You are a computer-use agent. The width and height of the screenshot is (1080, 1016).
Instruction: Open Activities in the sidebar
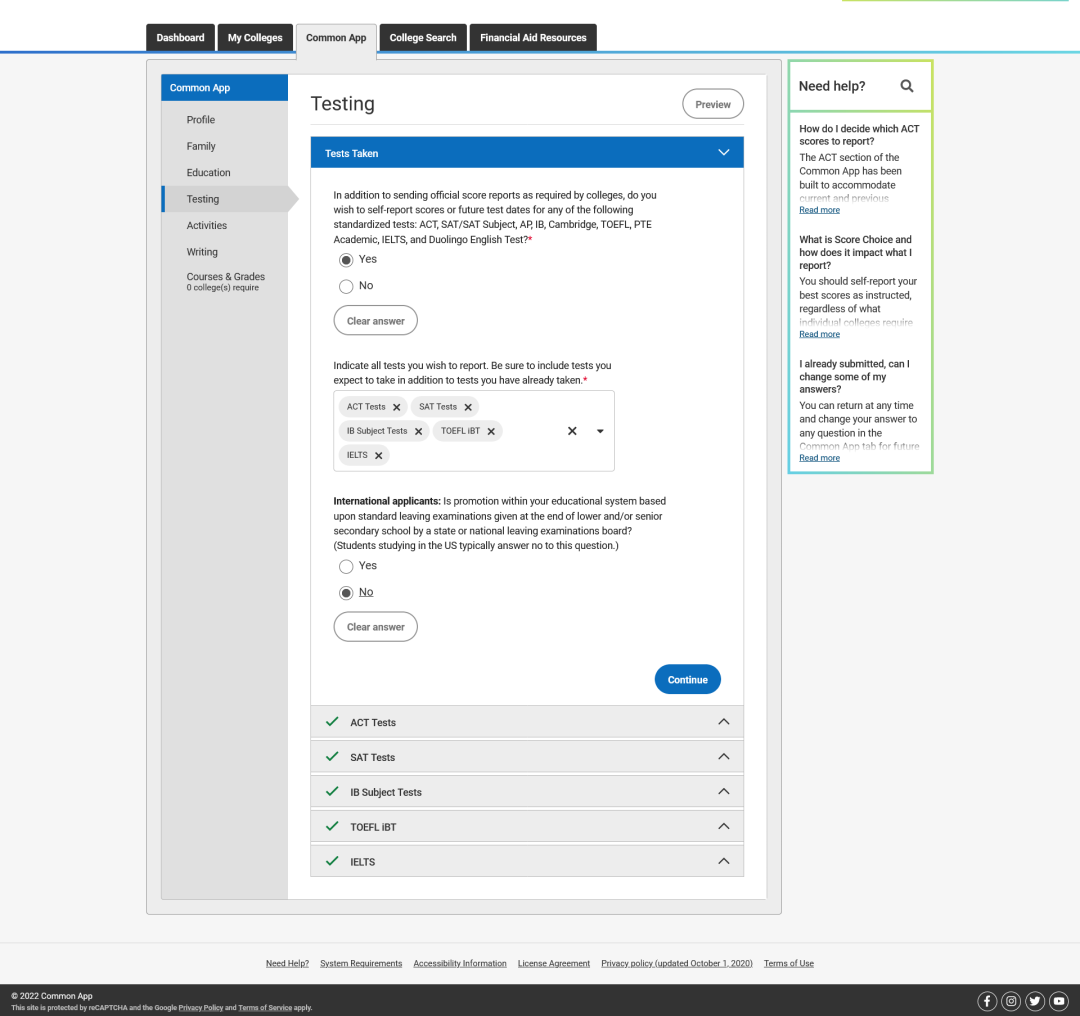(x=207, y=225)
